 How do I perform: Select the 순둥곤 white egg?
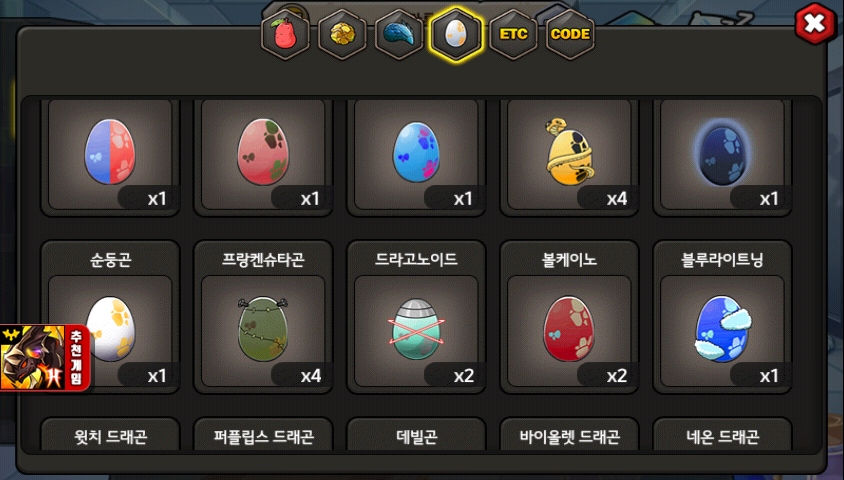[110, 331]
